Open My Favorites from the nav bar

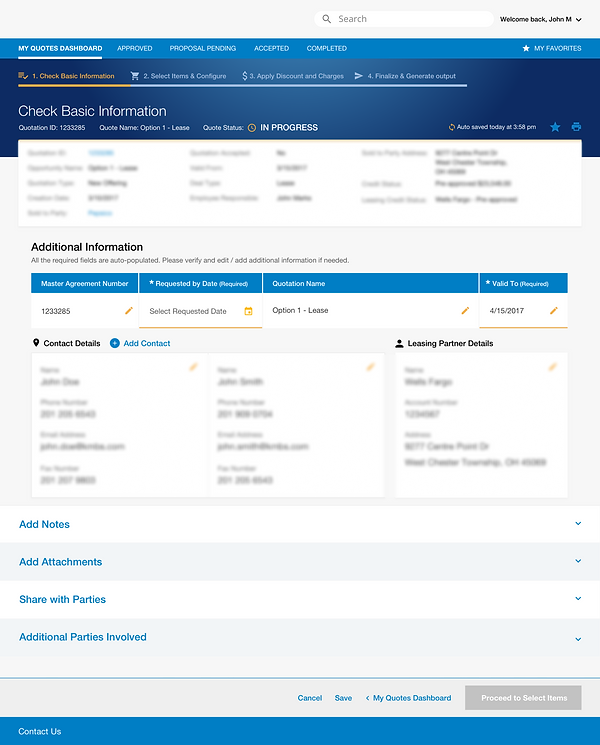(552, 48)
